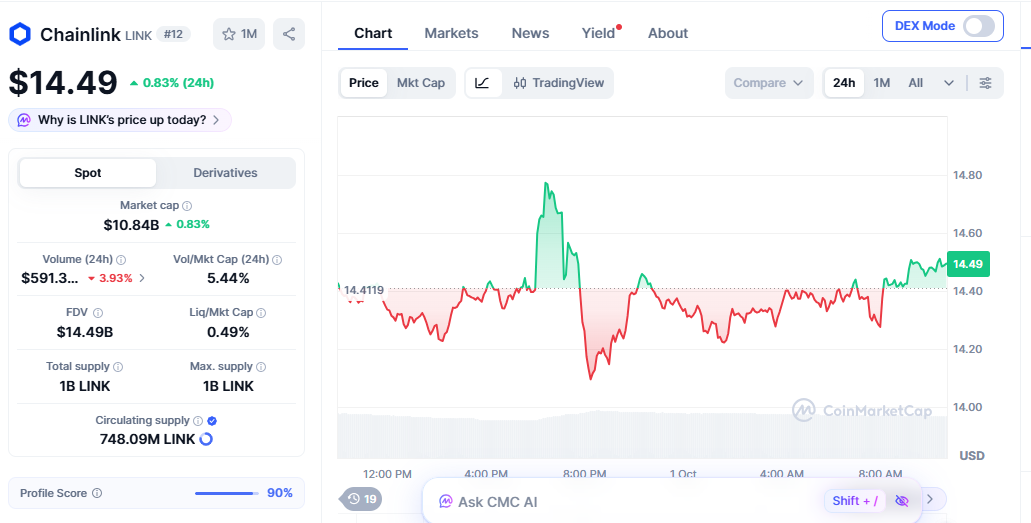1031x523 pixels.
Task: Open FDV info icon
Action: [x=98, y=313]
